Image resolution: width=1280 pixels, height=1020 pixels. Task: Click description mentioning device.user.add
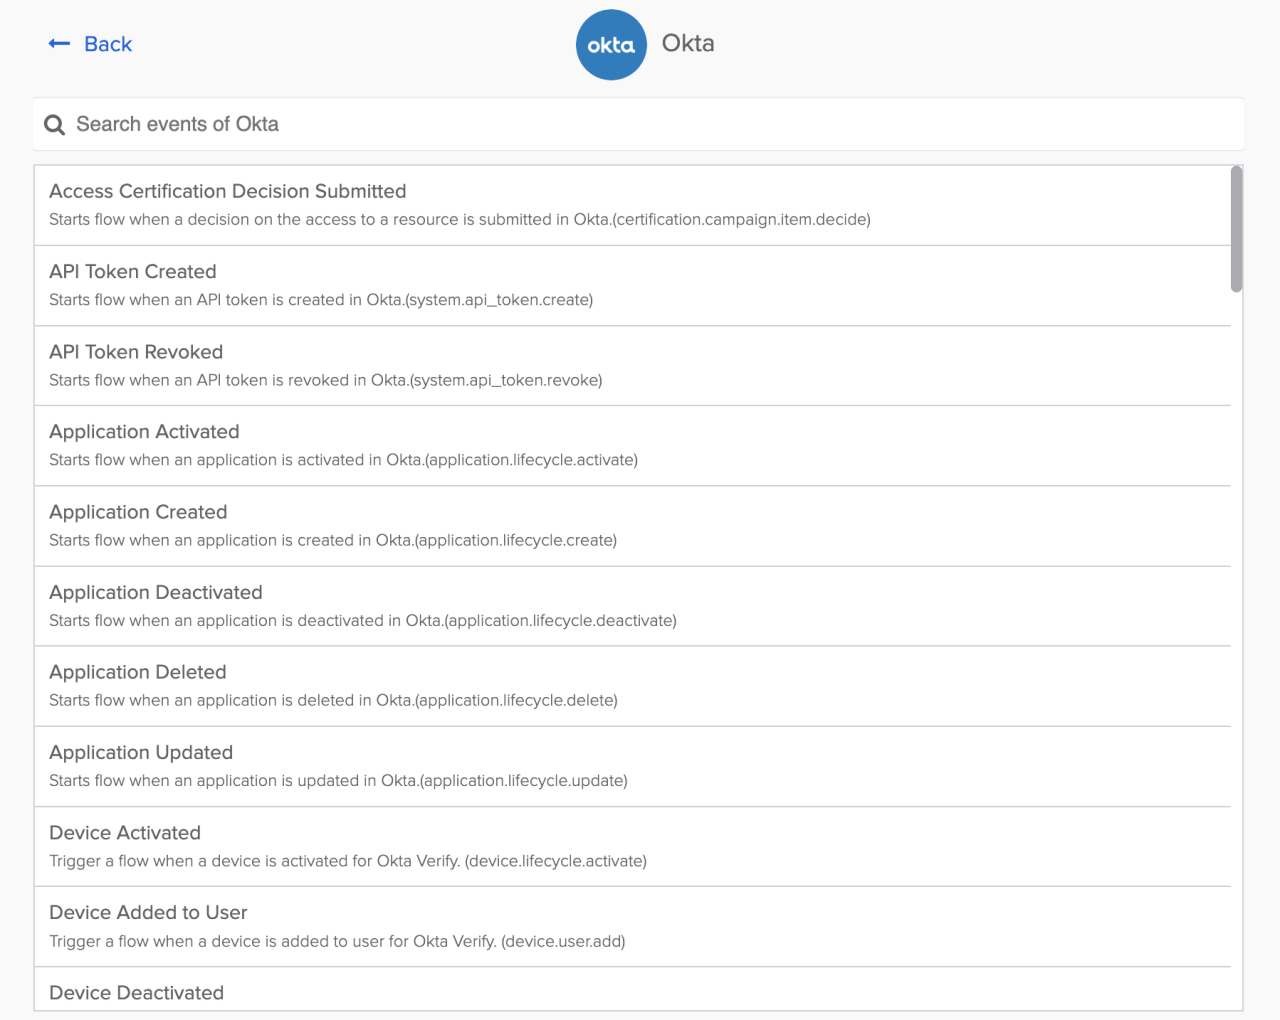337,941
